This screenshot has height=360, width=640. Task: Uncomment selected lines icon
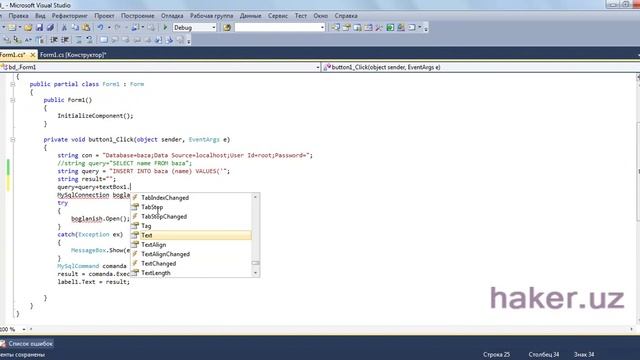coord(89,40)
